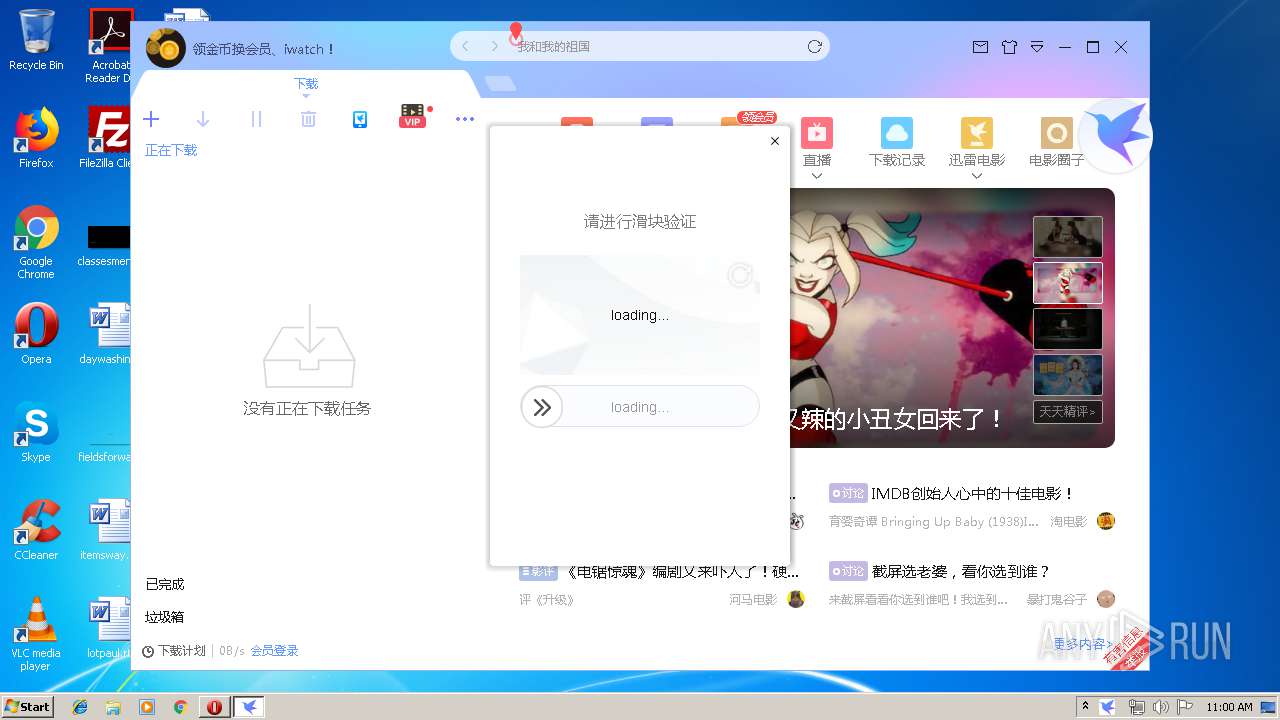The image size is (1280, 720).
Task: Open the more options ellipsis menu
Action: click(x=465, y=119)
